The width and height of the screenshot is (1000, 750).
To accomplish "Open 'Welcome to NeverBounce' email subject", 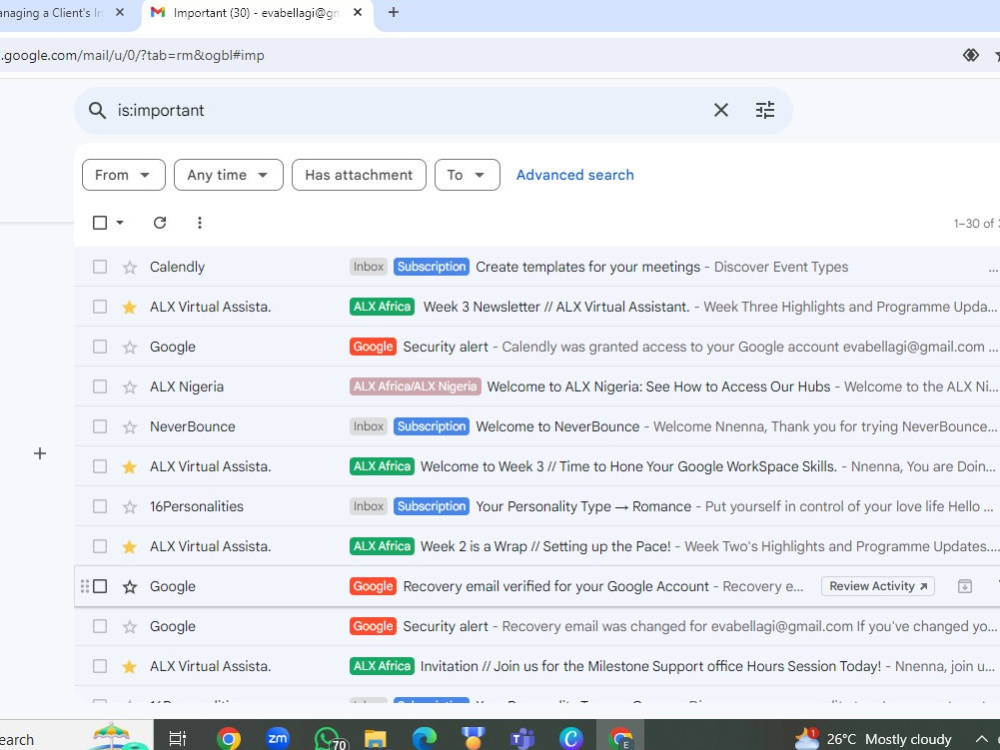I will pyautogui.click(x=557, y=426).
